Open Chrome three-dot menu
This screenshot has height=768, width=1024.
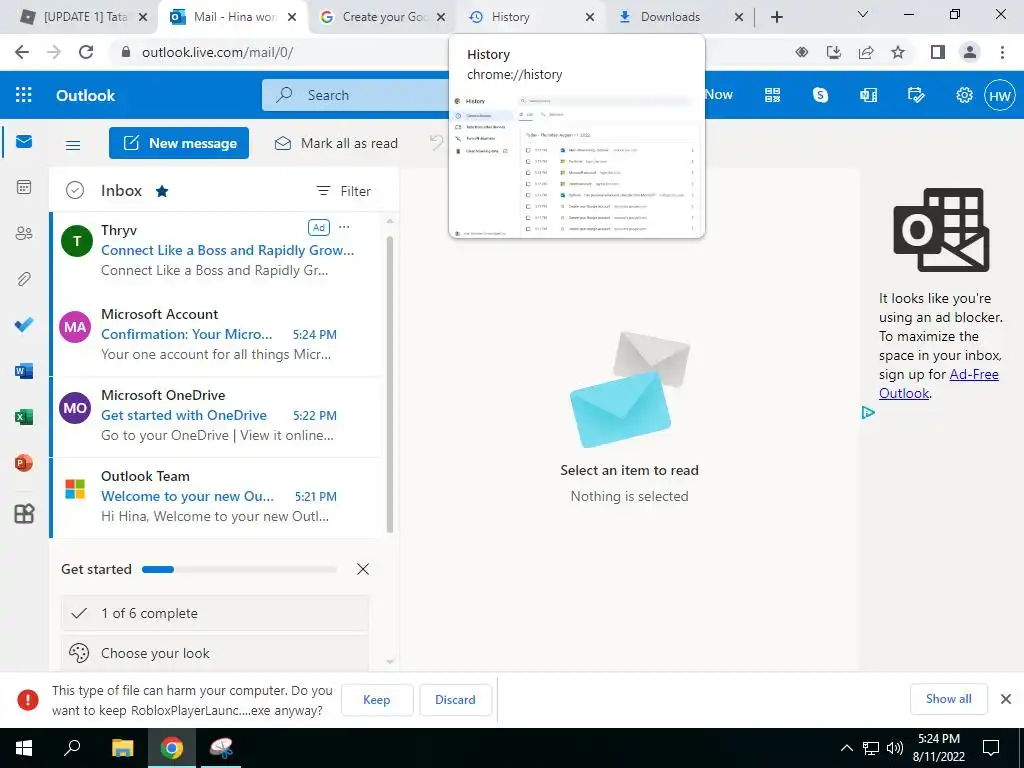(1002, 52)
